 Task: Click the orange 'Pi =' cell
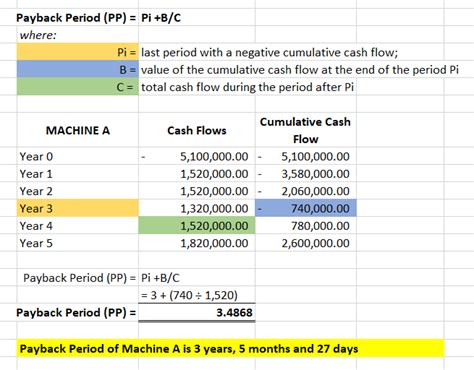[77, 52]
